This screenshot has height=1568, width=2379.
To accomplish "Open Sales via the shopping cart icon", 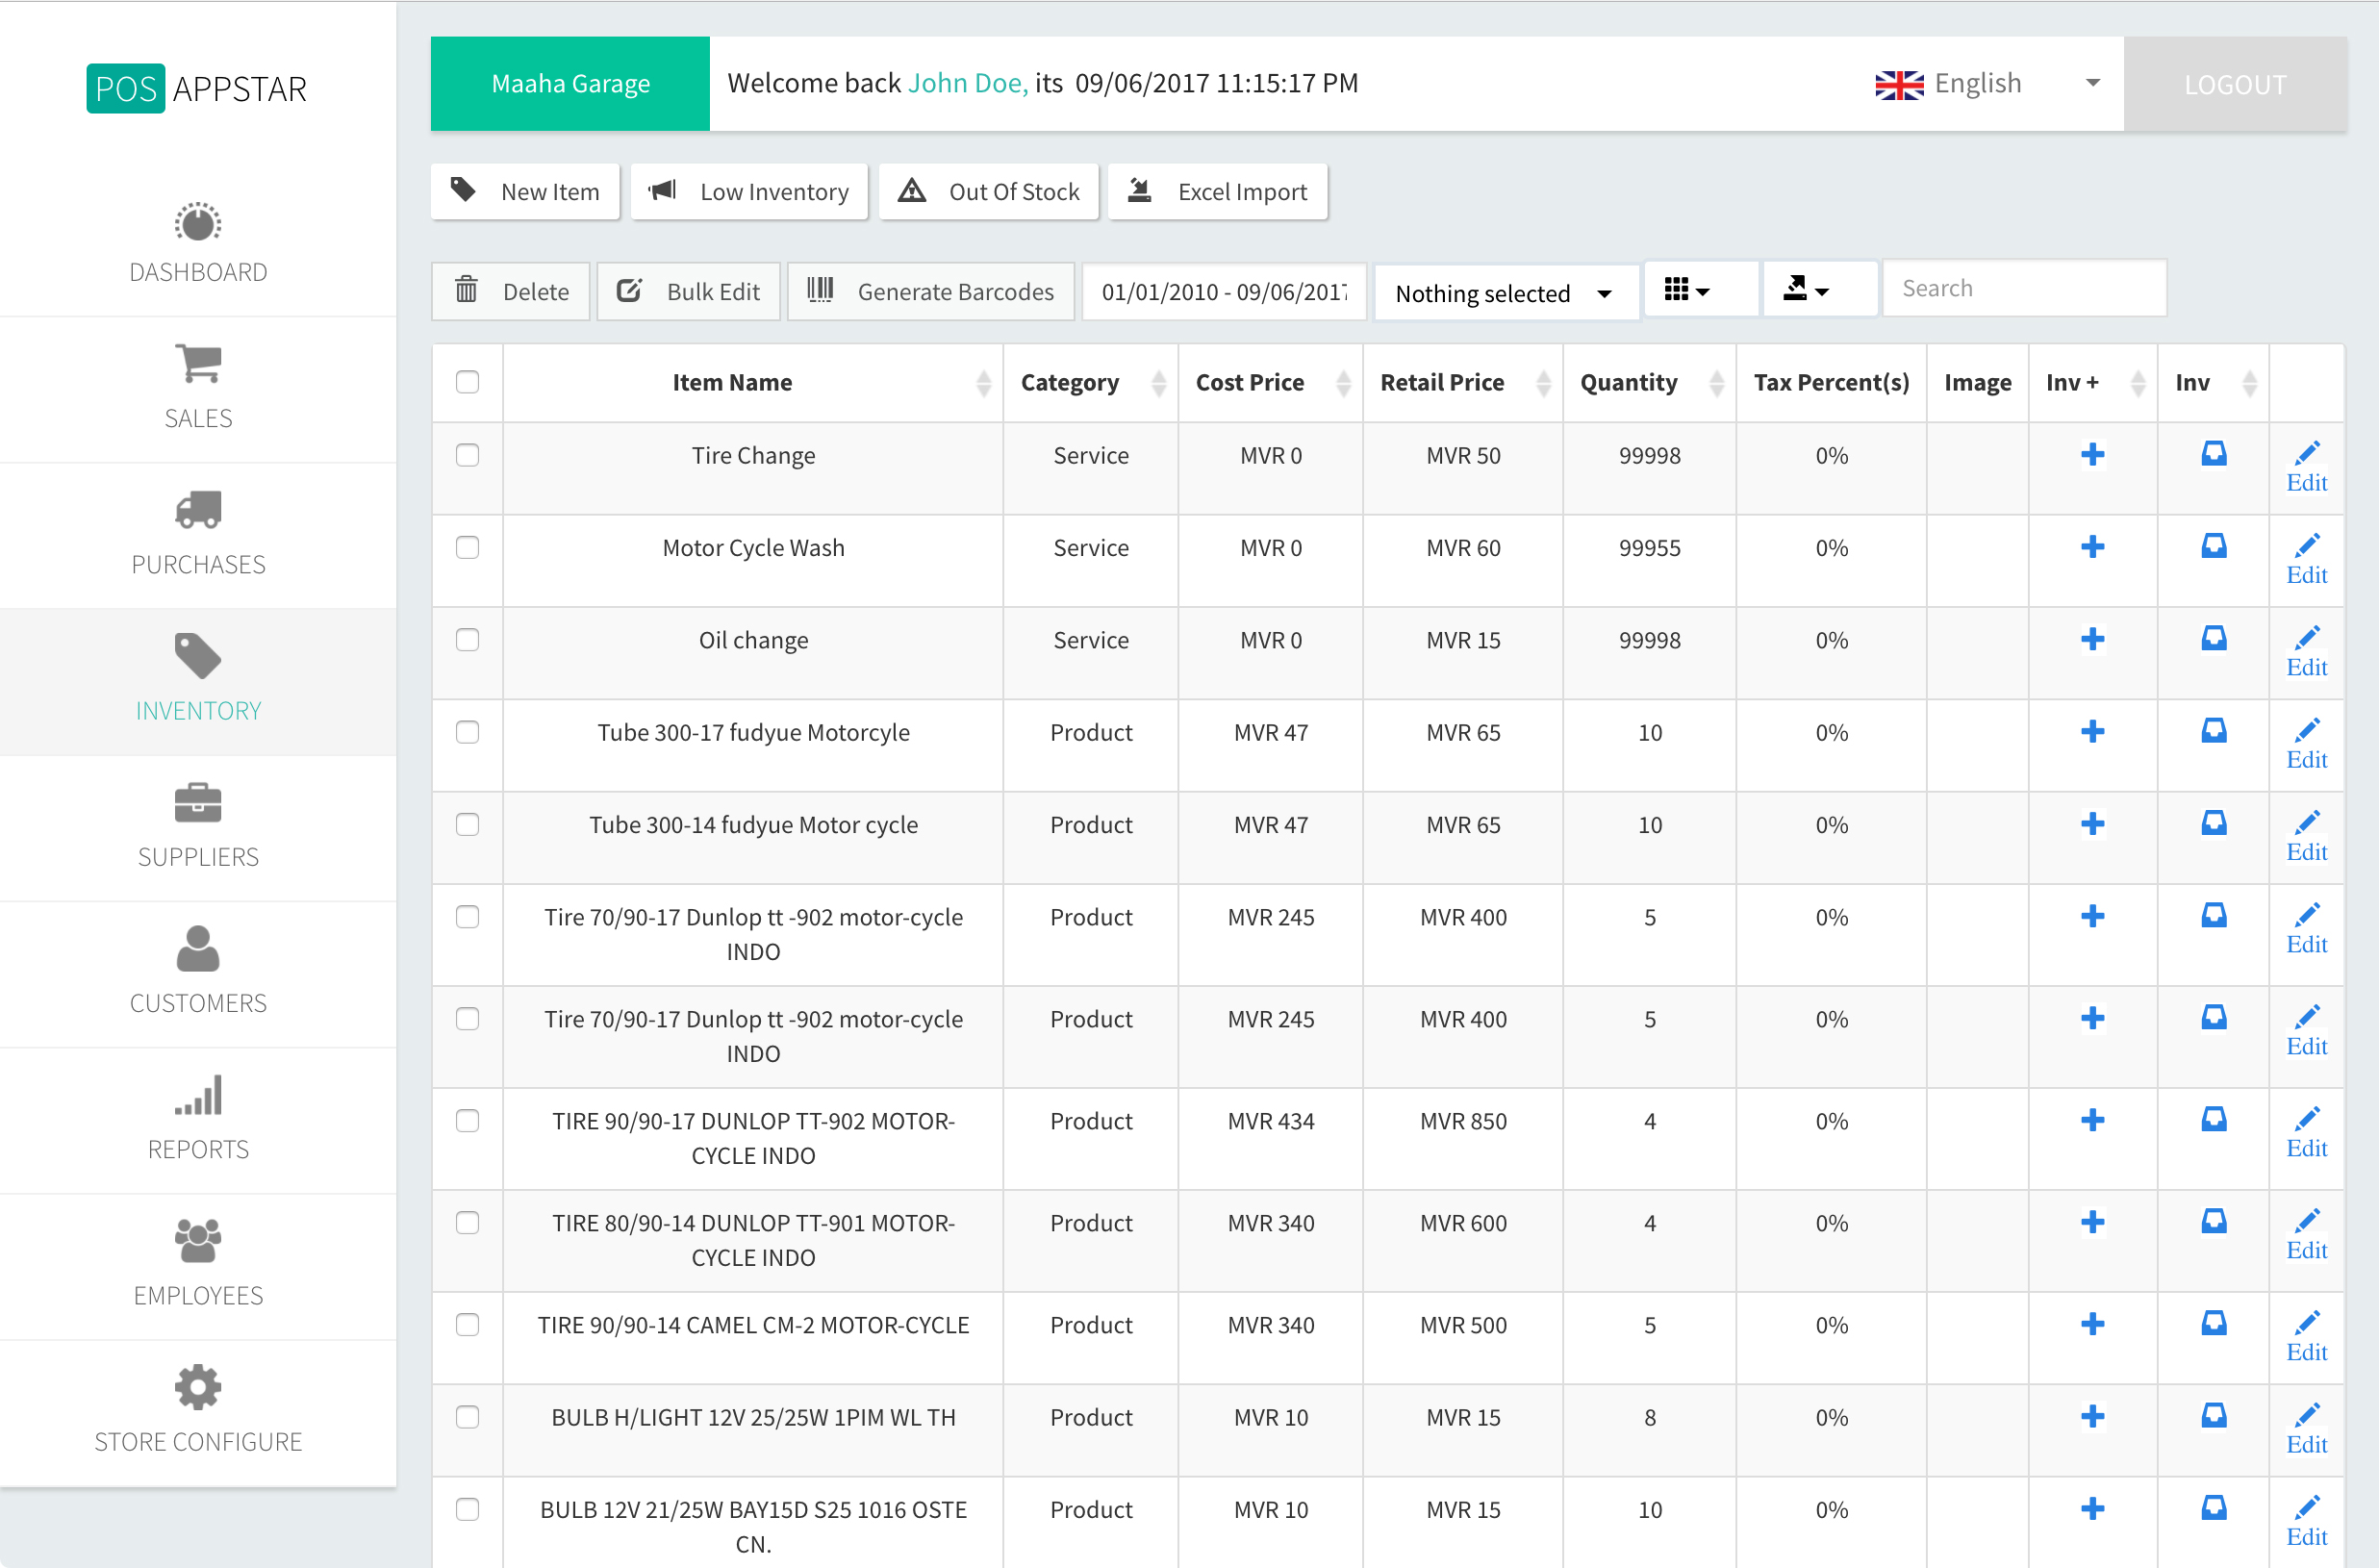I will click(198, 364).
